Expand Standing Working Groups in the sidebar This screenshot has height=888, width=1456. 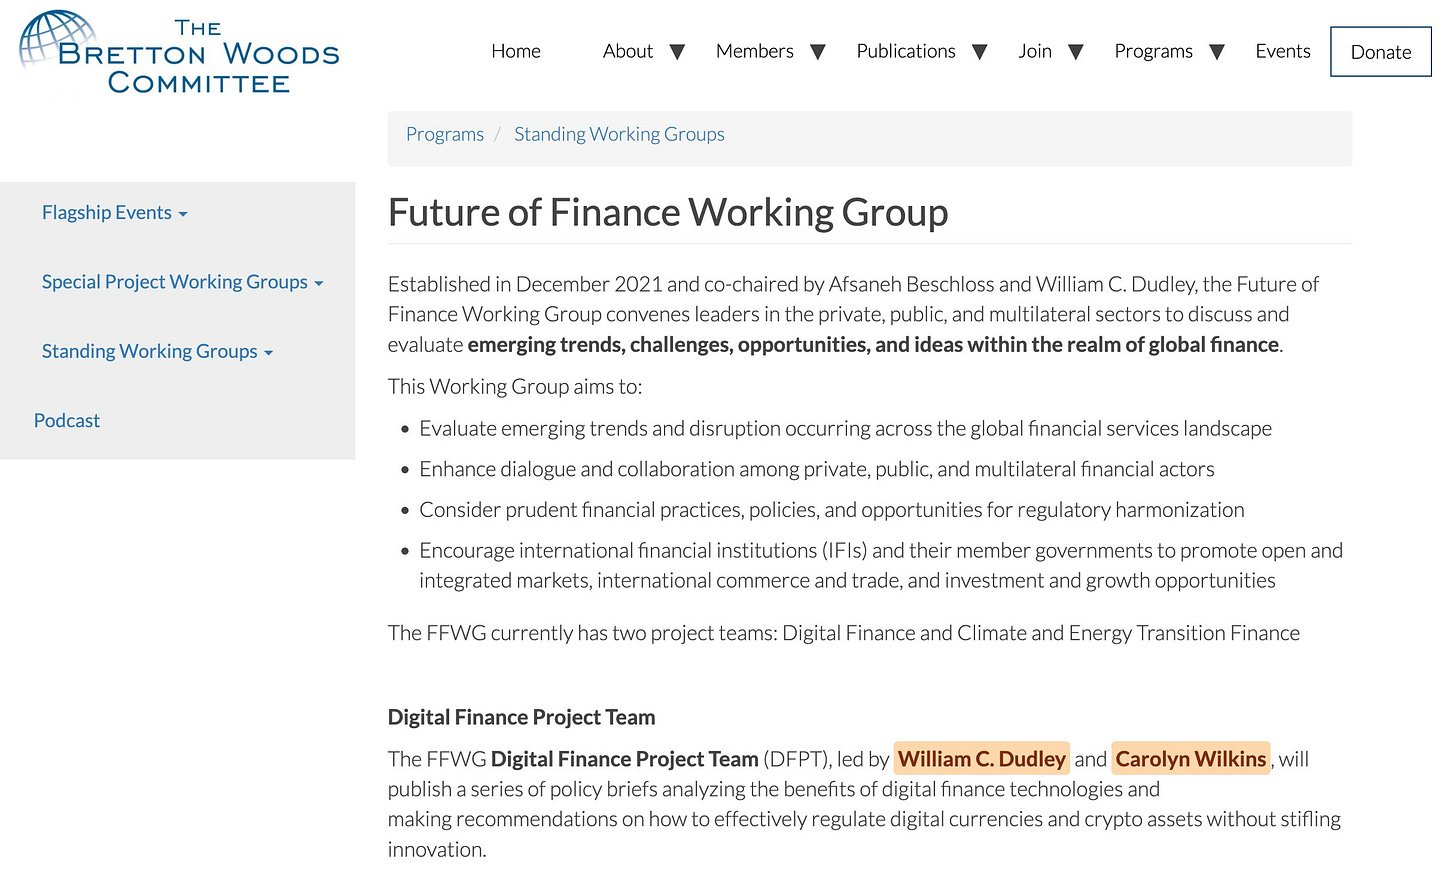(158, 351)
